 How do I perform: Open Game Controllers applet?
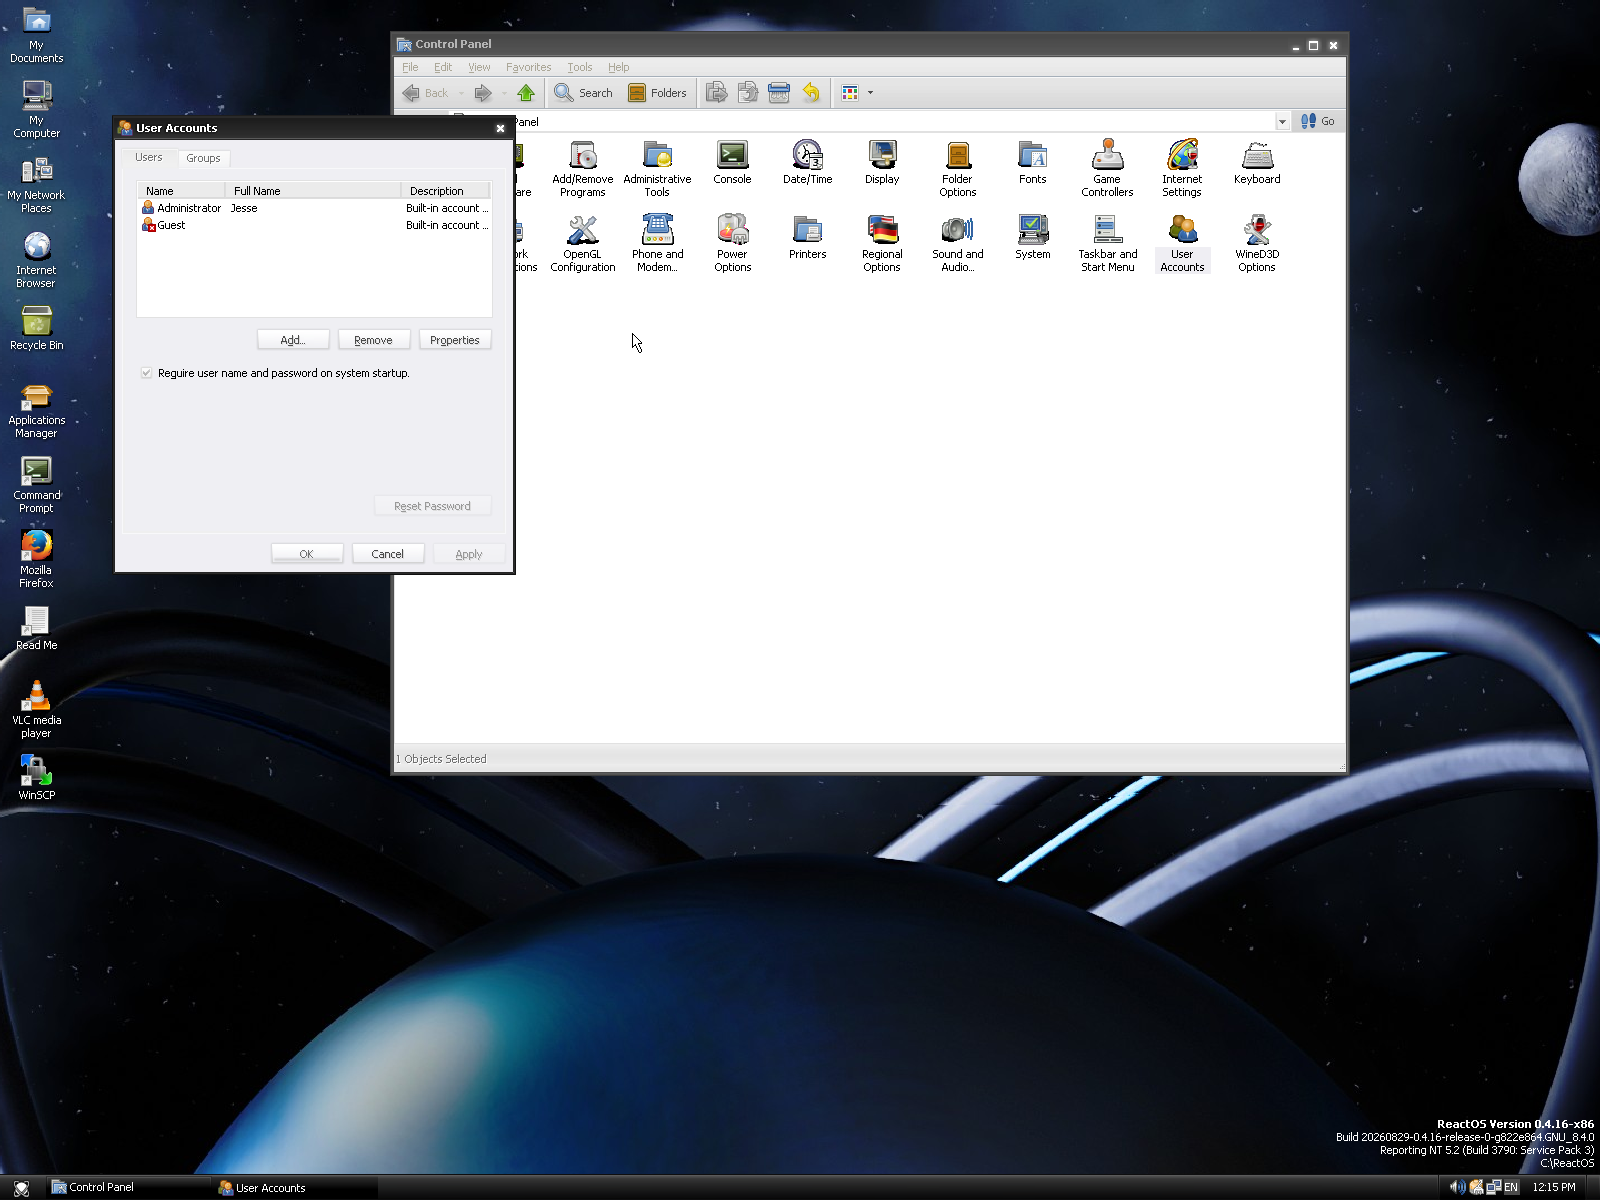[x=1107, y=167]
